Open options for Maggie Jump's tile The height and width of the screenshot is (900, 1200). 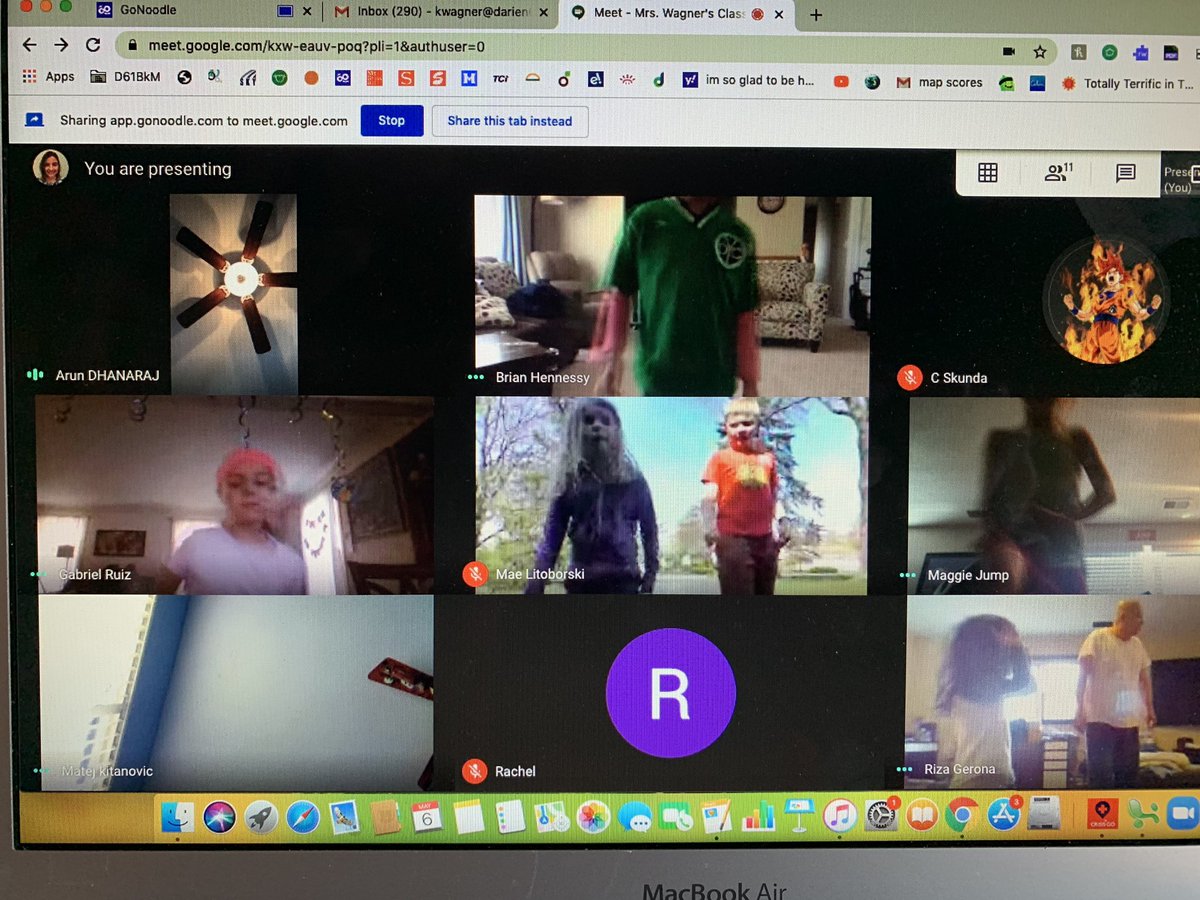tap(907, 573)
